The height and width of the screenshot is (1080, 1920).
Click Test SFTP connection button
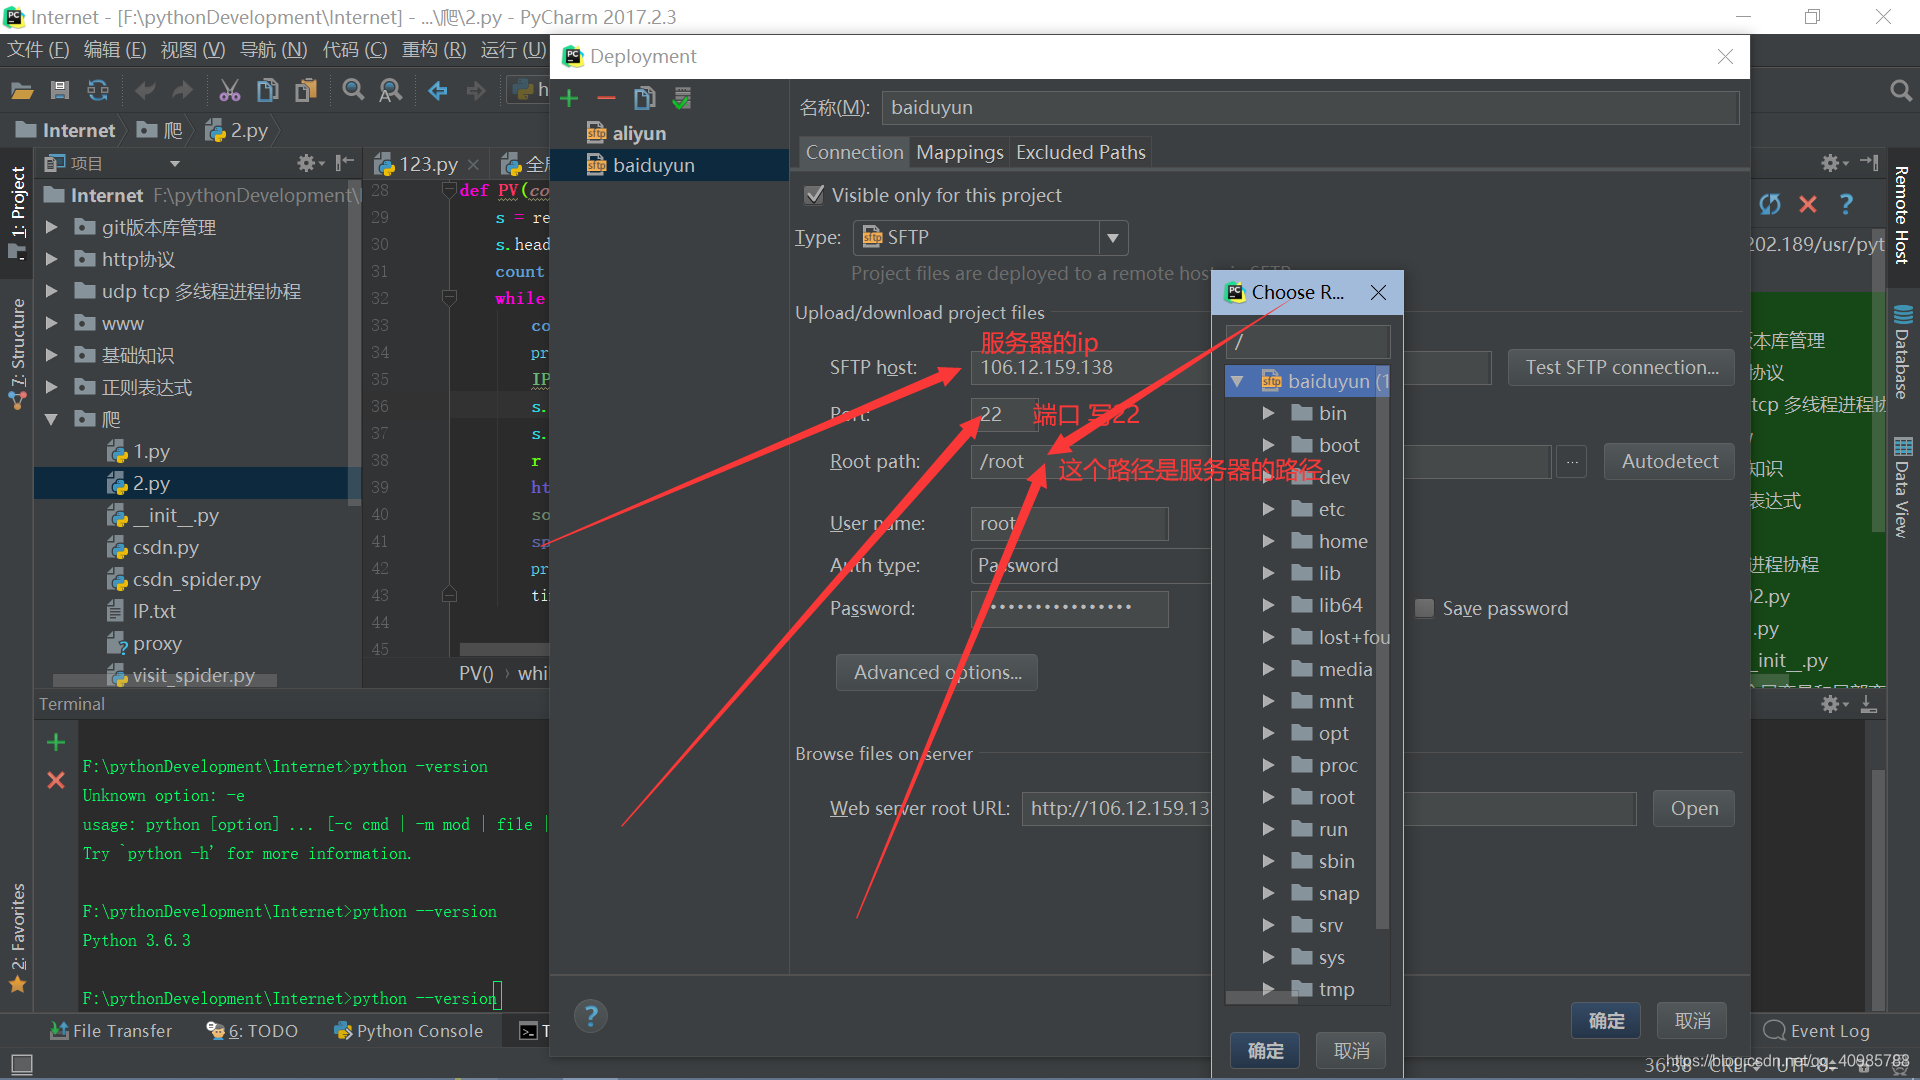coord(1621,368)
